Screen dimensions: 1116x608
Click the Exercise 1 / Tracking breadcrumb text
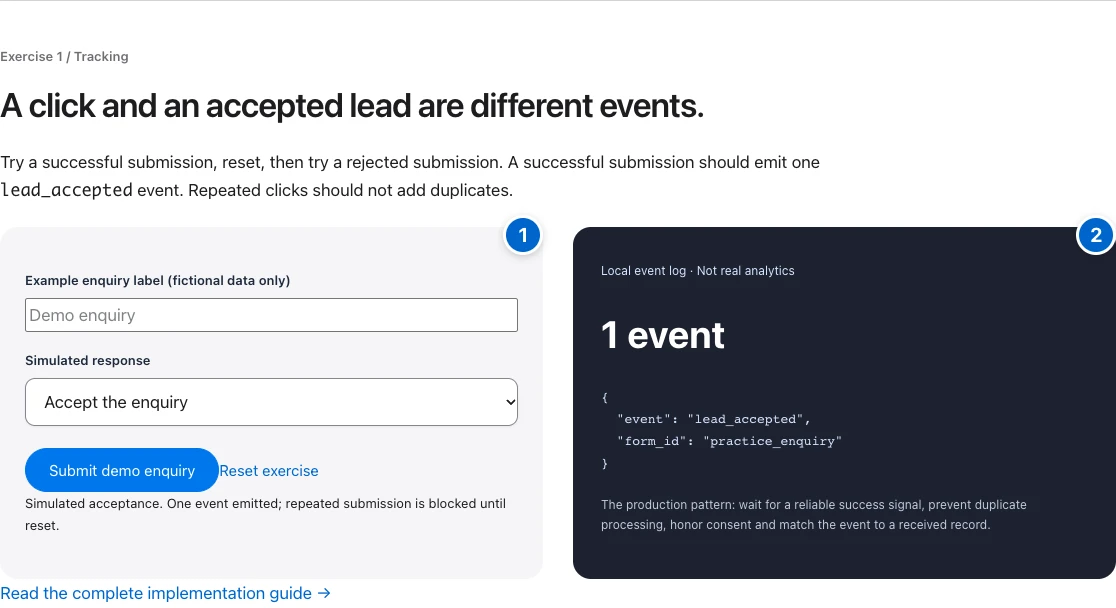click(x=64, y=56)
